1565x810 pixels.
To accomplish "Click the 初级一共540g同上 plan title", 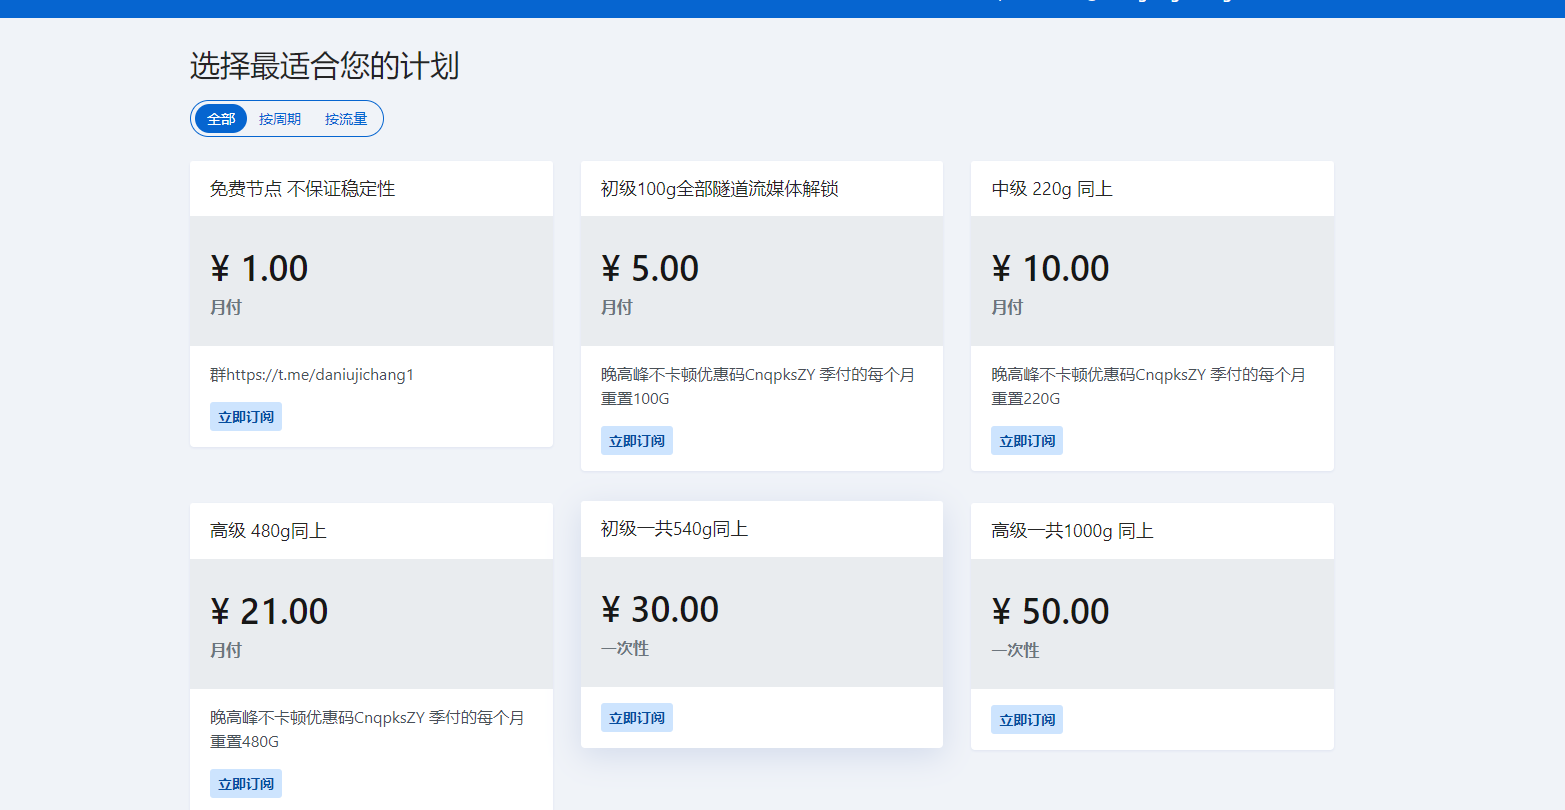I will 674,529.
